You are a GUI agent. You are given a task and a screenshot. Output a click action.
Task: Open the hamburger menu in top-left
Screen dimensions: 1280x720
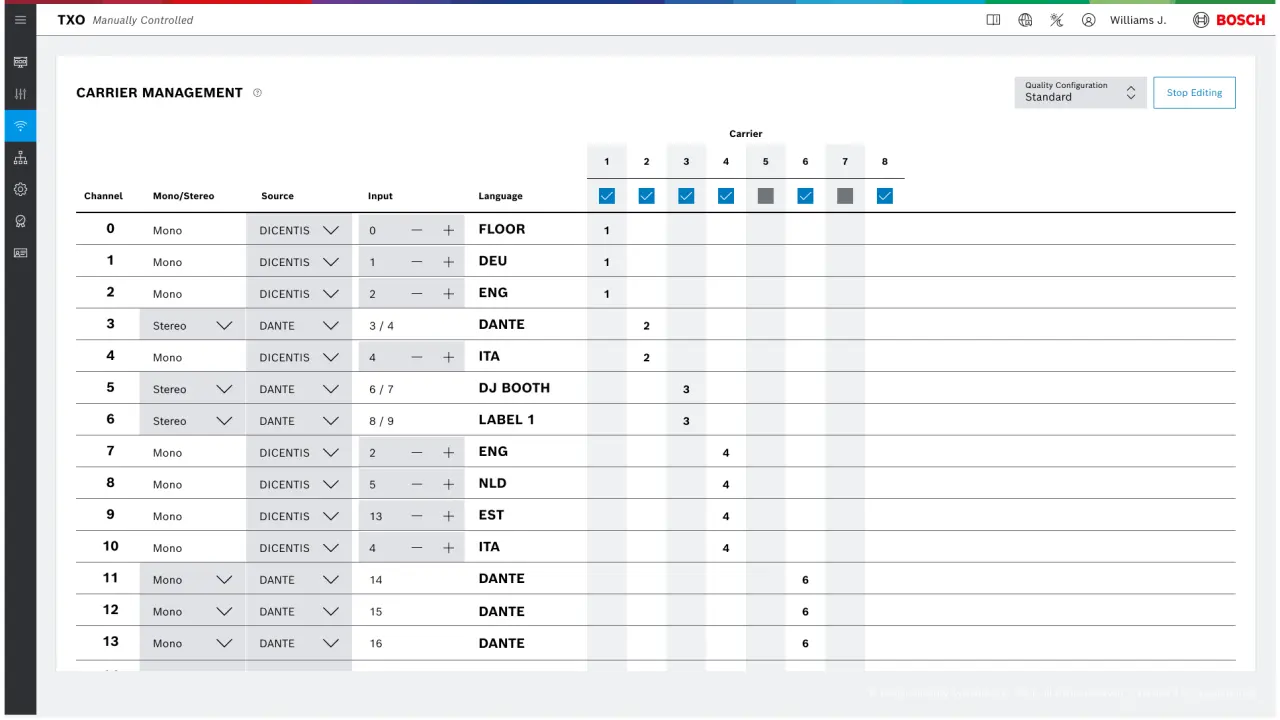coord(20,20)
